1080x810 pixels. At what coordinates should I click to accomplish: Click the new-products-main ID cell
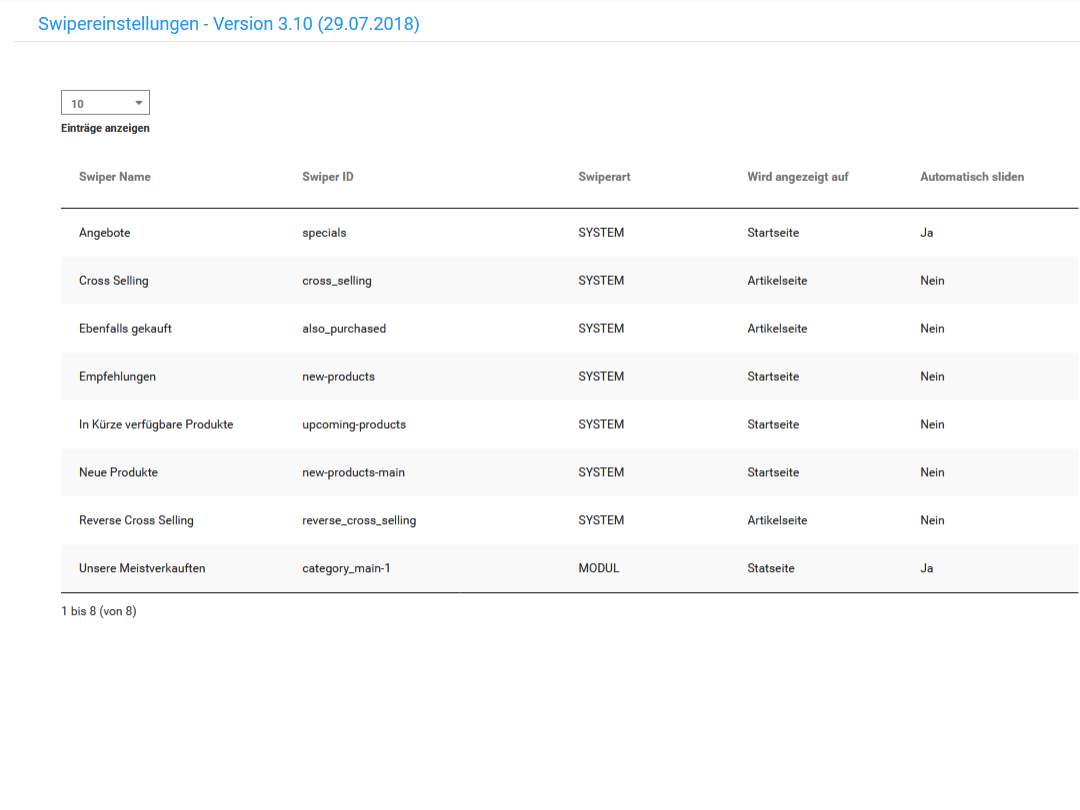click(353, 473)
